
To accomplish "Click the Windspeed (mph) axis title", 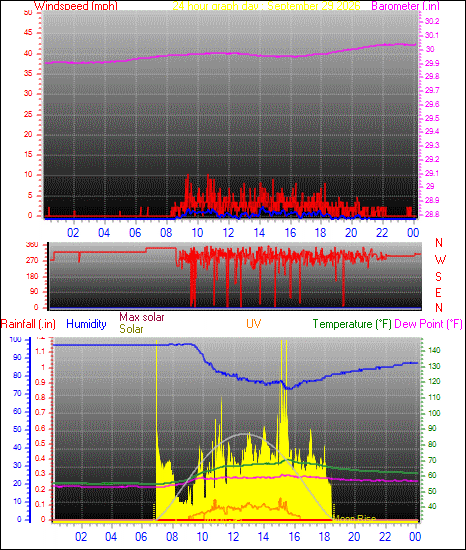I will [76, 6].
